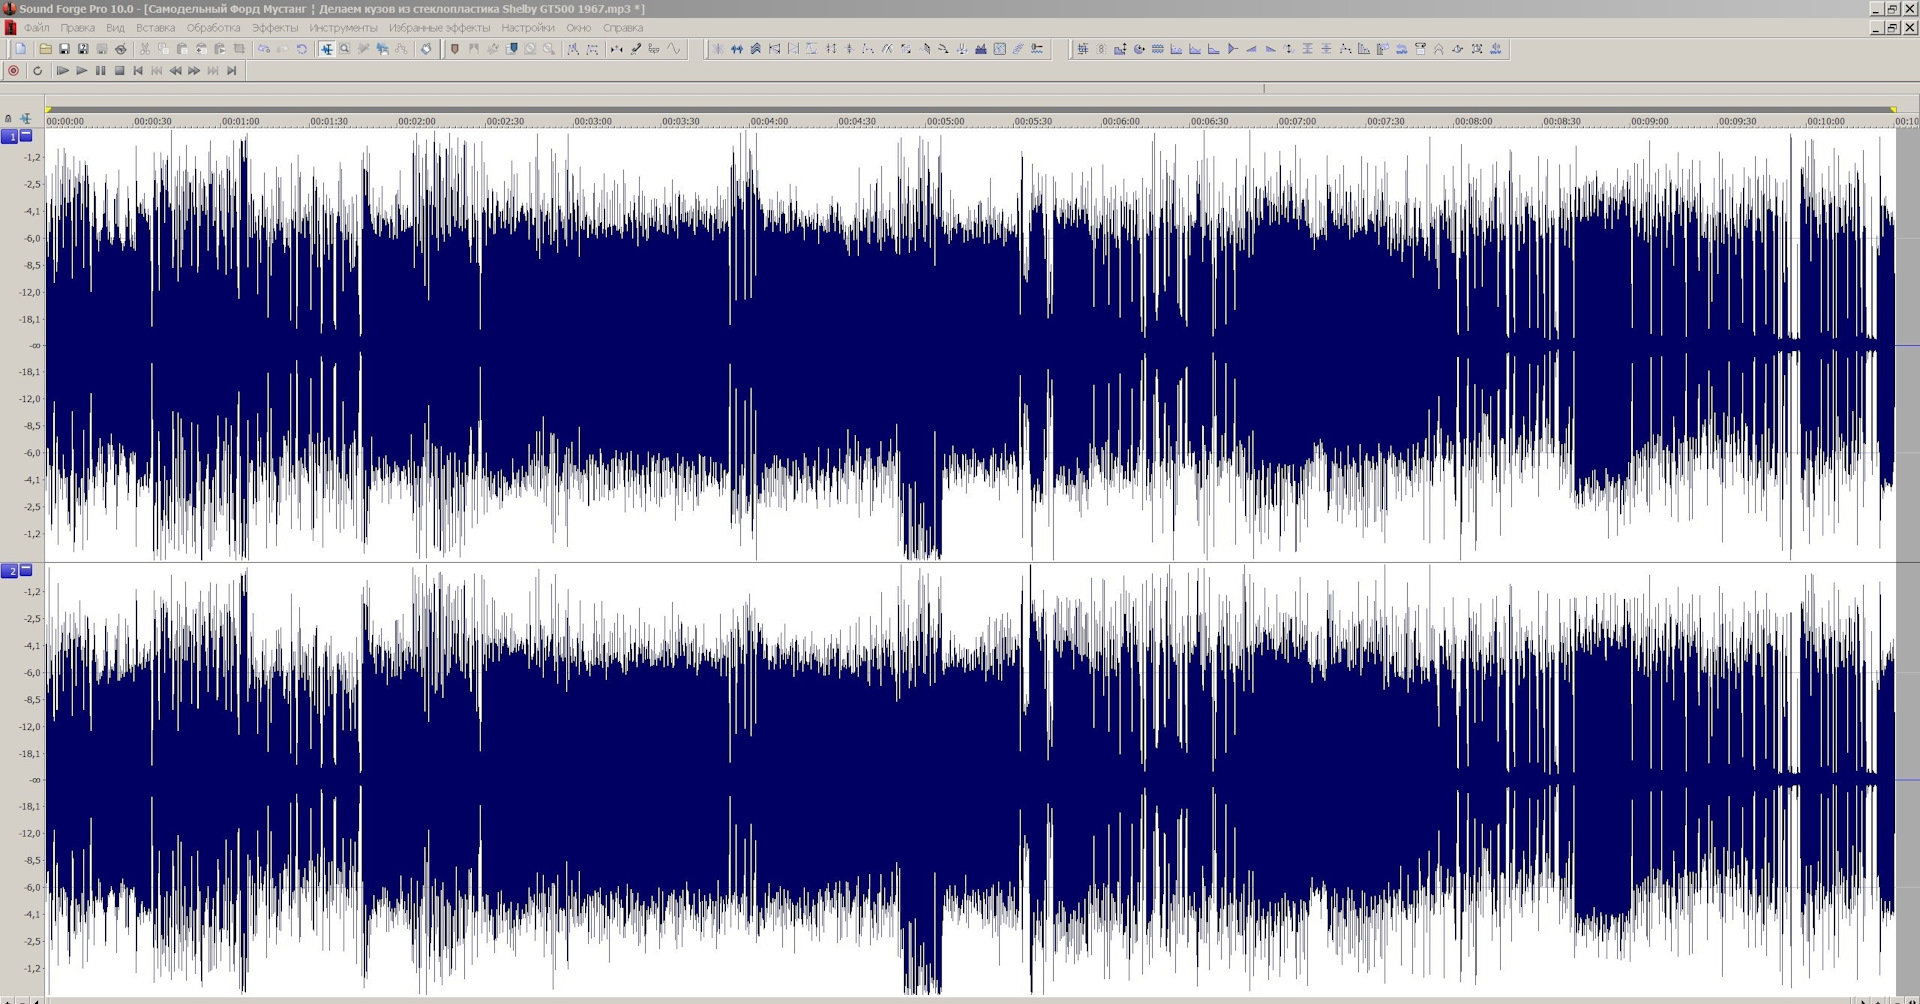
Task: Click the Mix paste icon
Action: (201, 49)
